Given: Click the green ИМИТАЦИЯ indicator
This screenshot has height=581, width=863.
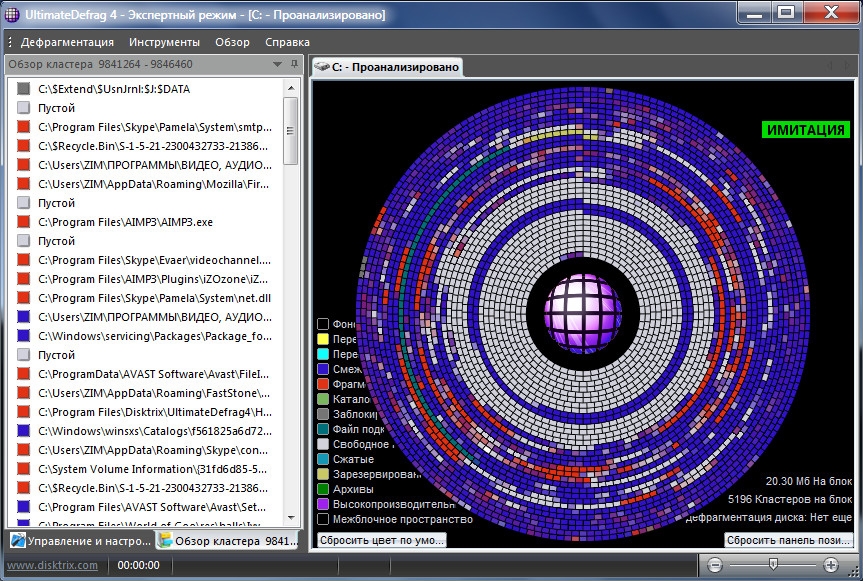Looking at the screenshot, I should point(804,130).
